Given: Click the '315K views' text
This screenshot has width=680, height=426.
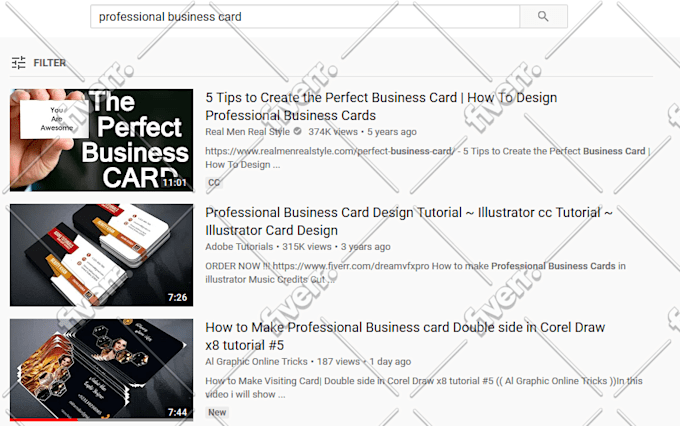Looking at the screenshot, I should [x=307, y=246].
